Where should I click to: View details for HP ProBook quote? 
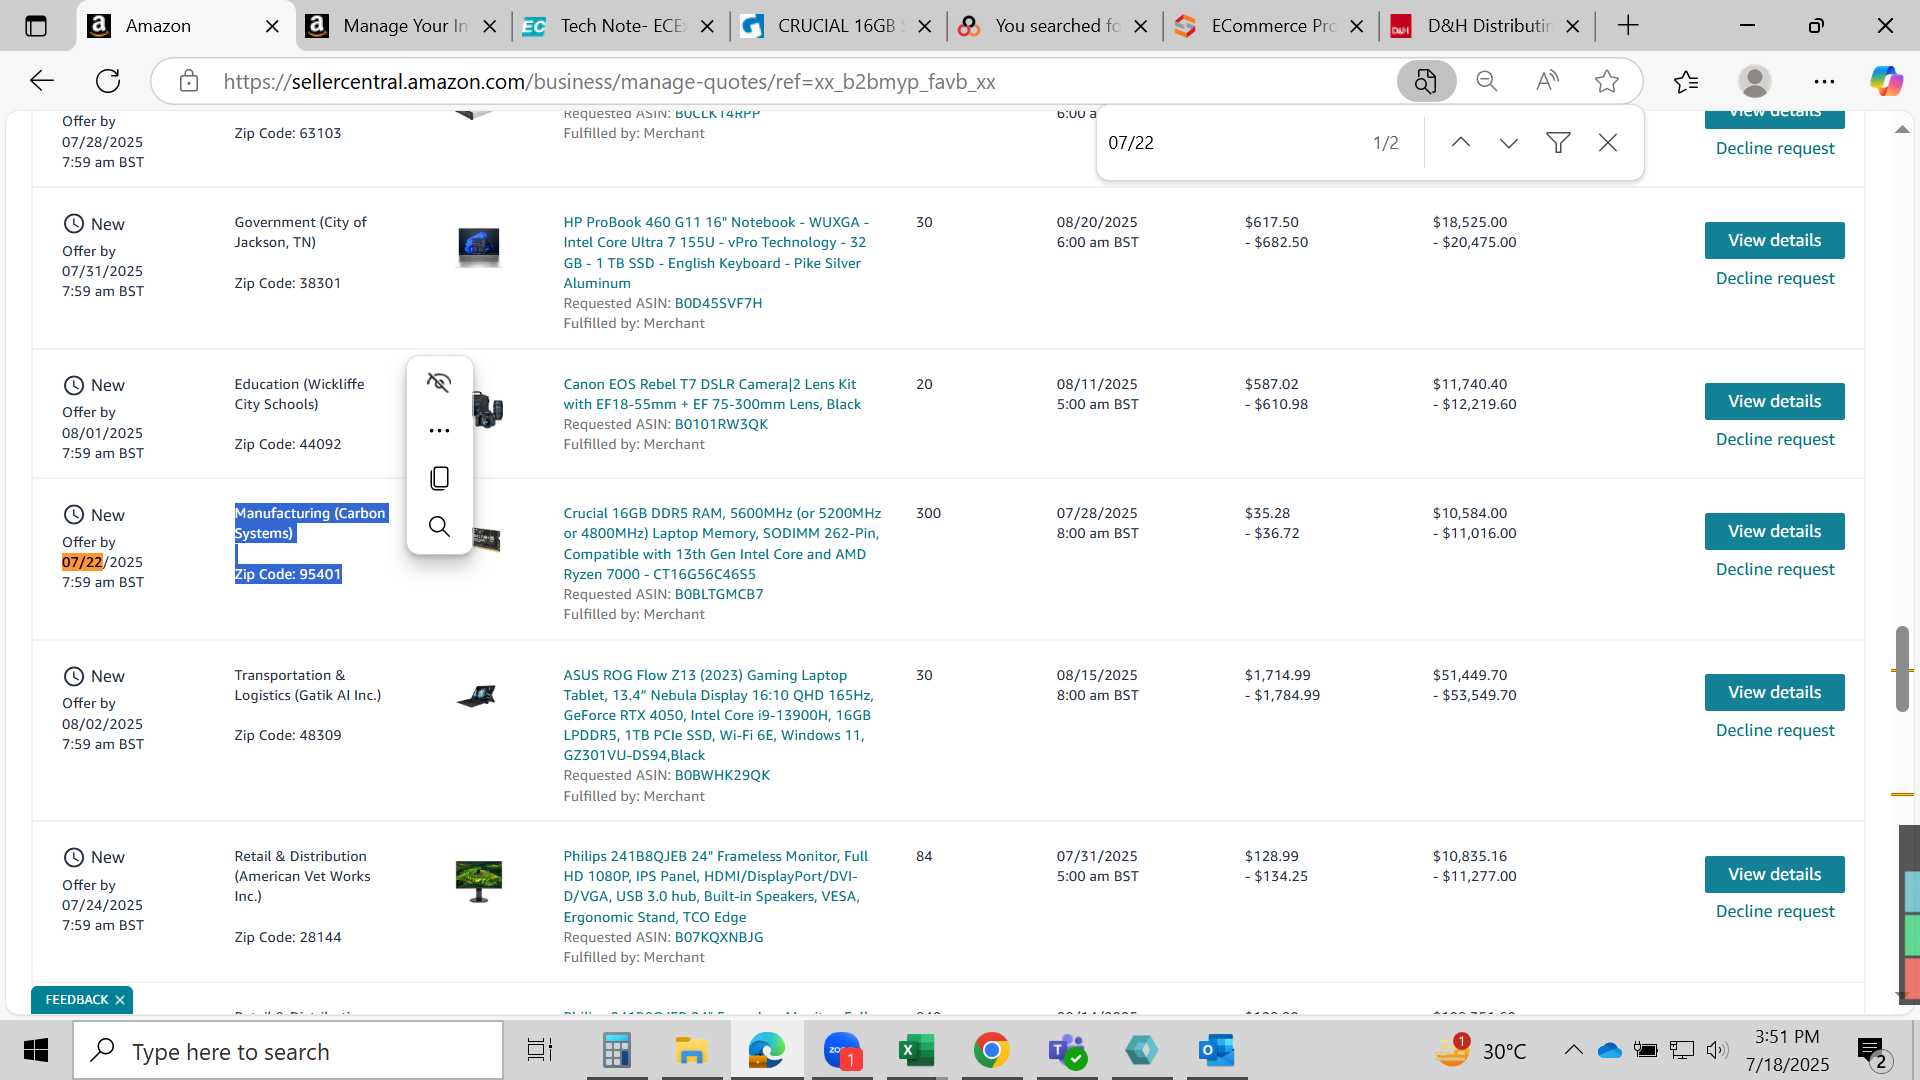point(1774,240)
